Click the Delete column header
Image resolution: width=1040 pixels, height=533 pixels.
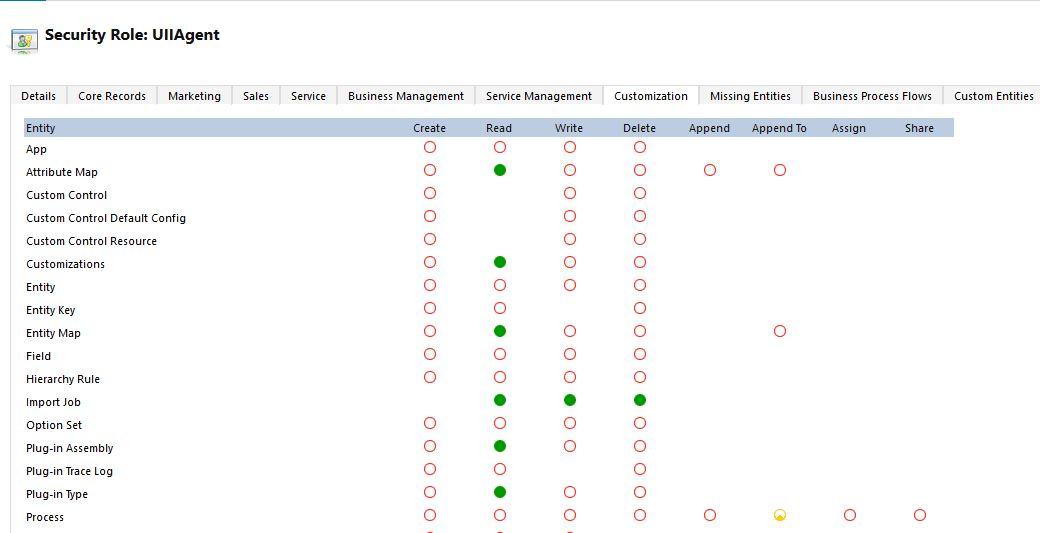639,128
